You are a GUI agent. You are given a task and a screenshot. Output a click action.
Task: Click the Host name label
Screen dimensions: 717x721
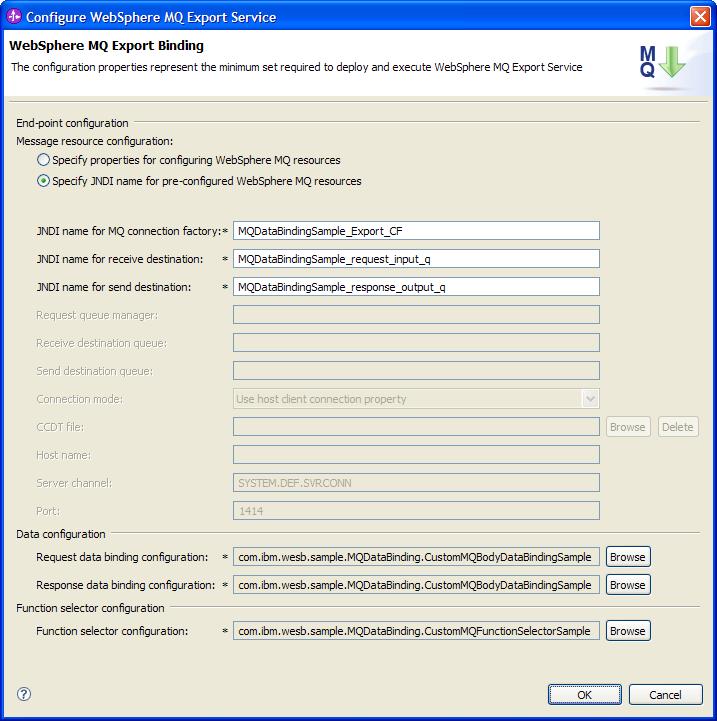(63, 455)
